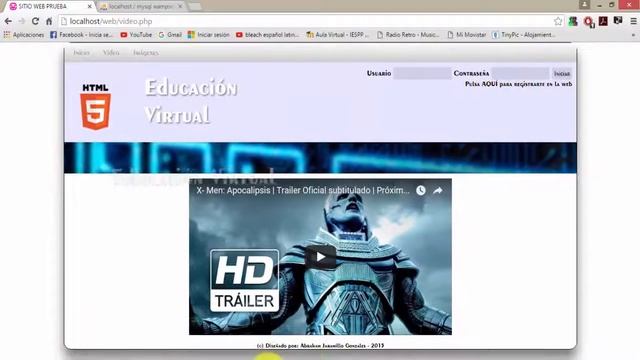Open the X-Men: Apocalipsis video title link
The image size is (640, 360).
[303, 190]
